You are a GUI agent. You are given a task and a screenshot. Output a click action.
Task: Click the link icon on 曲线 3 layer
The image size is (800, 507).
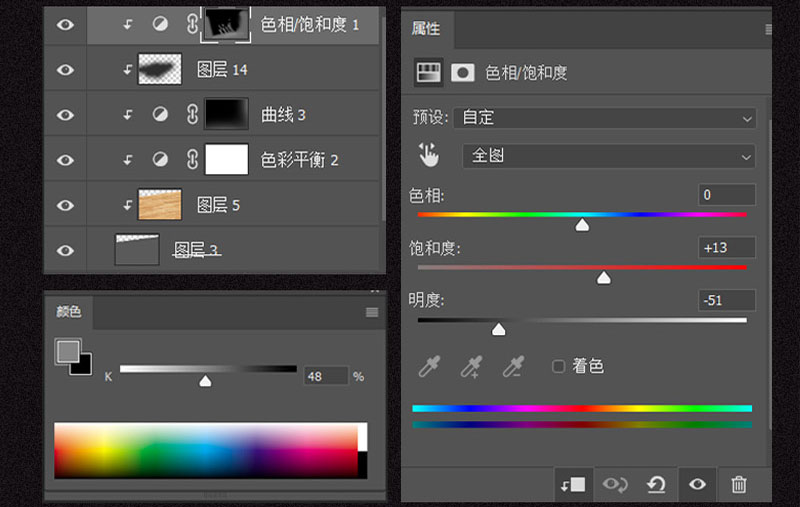pyautogui.click(x=192, y=114)
